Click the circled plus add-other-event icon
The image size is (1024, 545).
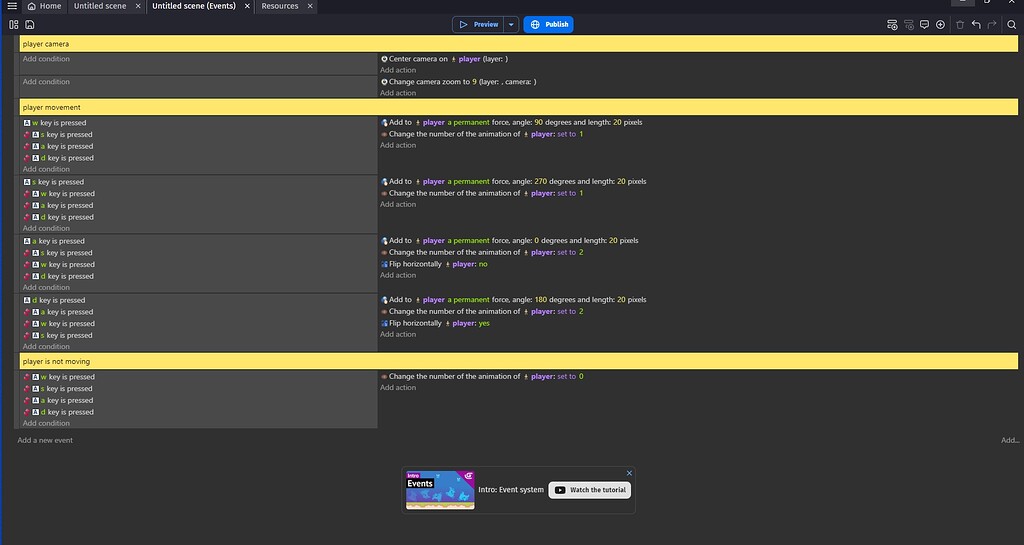(x=940, y=25)
